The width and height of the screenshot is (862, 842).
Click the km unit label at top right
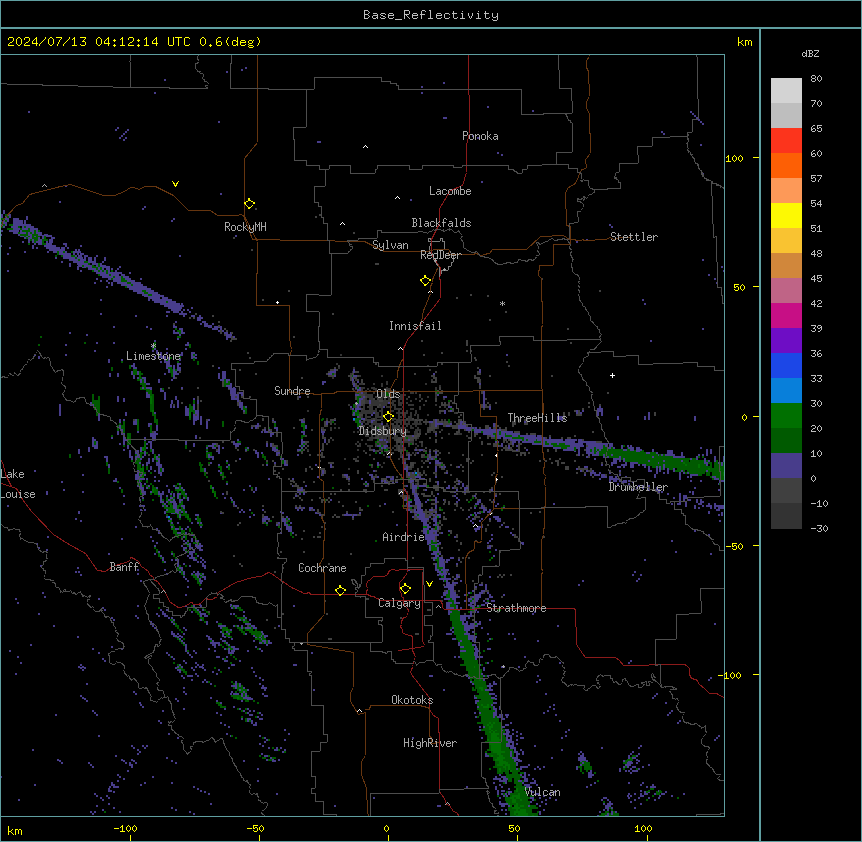pos(744,42)
